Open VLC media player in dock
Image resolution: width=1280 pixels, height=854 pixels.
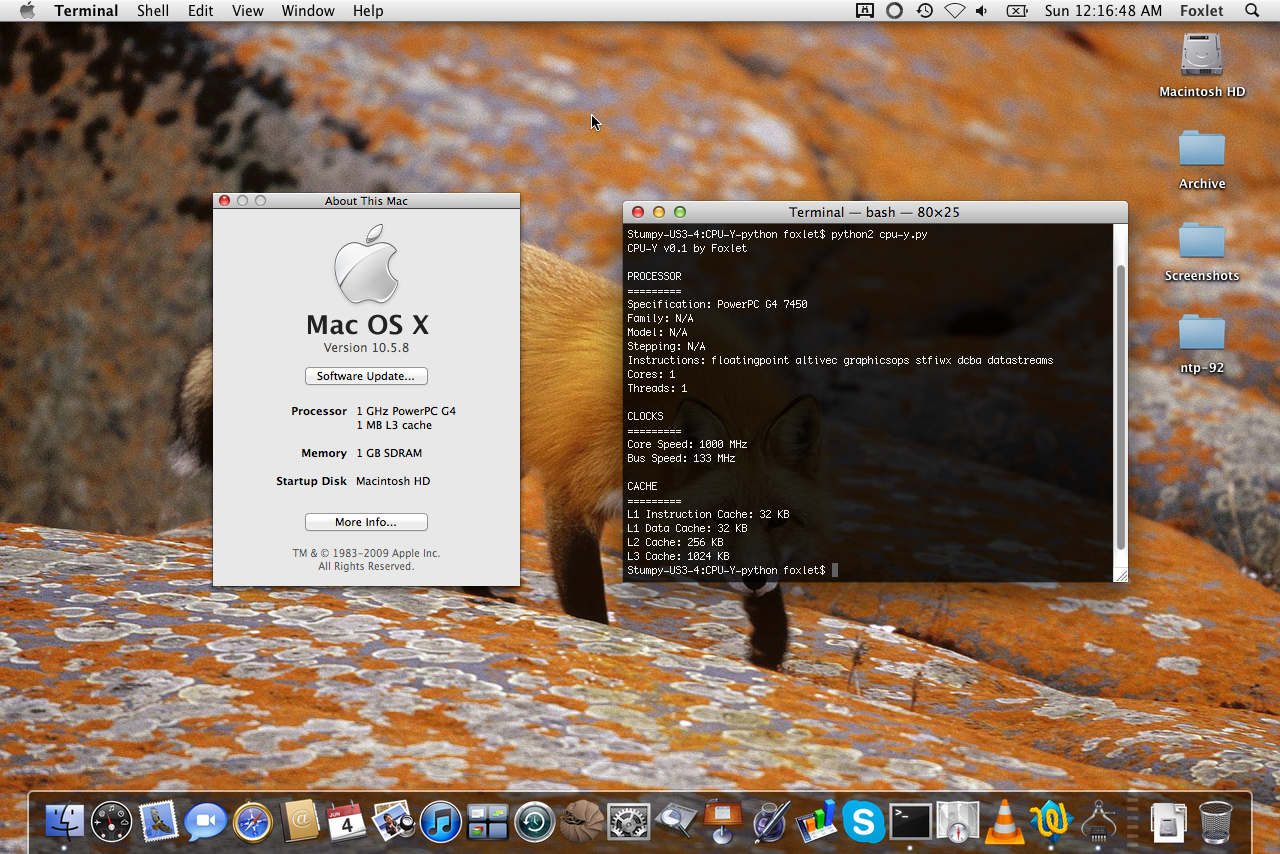tap(1004, 822)
